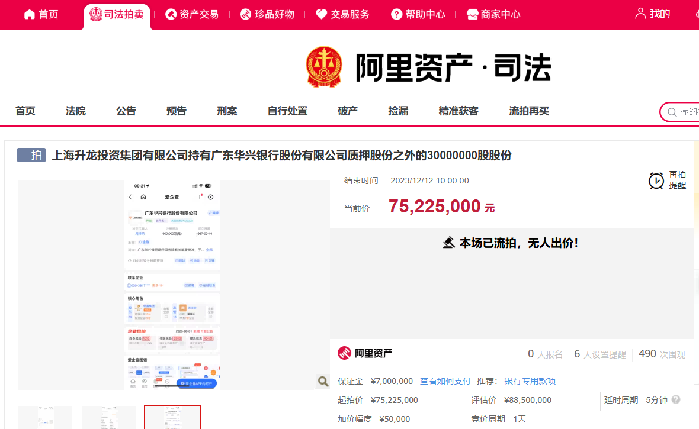Open the 破产 navigation section

(347, 111)
